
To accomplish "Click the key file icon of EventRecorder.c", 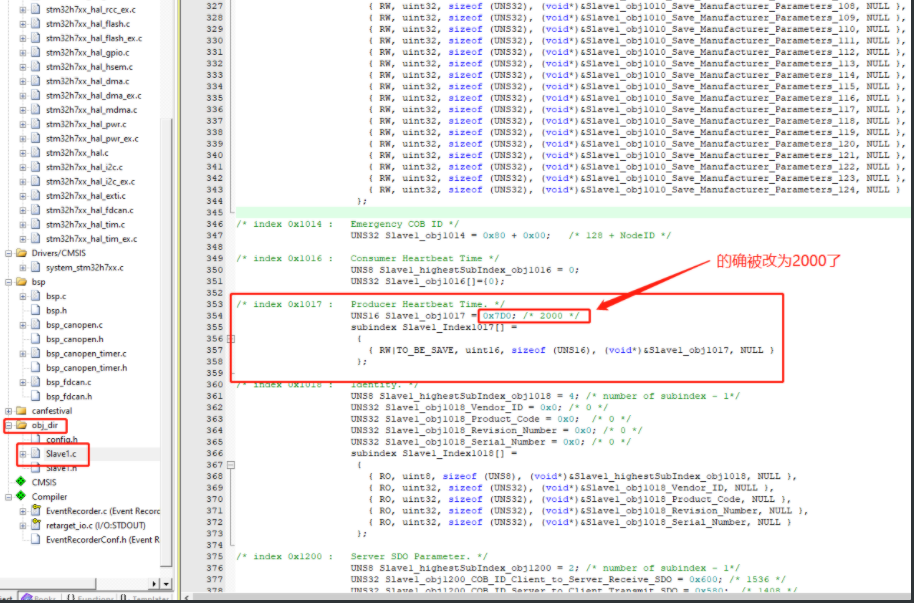I will (36, 511).
